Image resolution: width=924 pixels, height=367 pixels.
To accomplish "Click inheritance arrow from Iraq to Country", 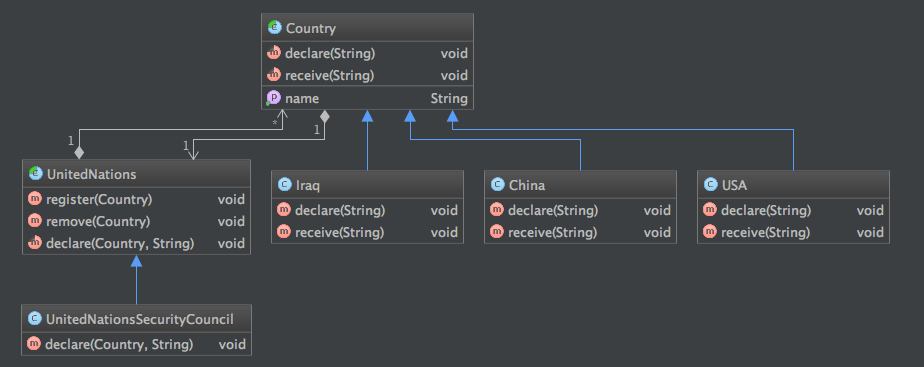I will point(367,117).
